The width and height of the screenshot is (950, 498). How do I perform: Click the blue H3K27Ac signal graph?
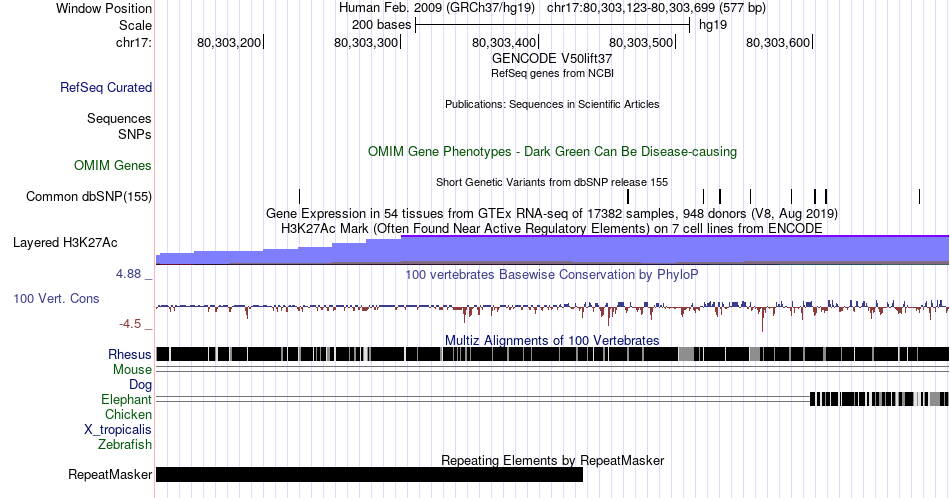coord(553,250)
